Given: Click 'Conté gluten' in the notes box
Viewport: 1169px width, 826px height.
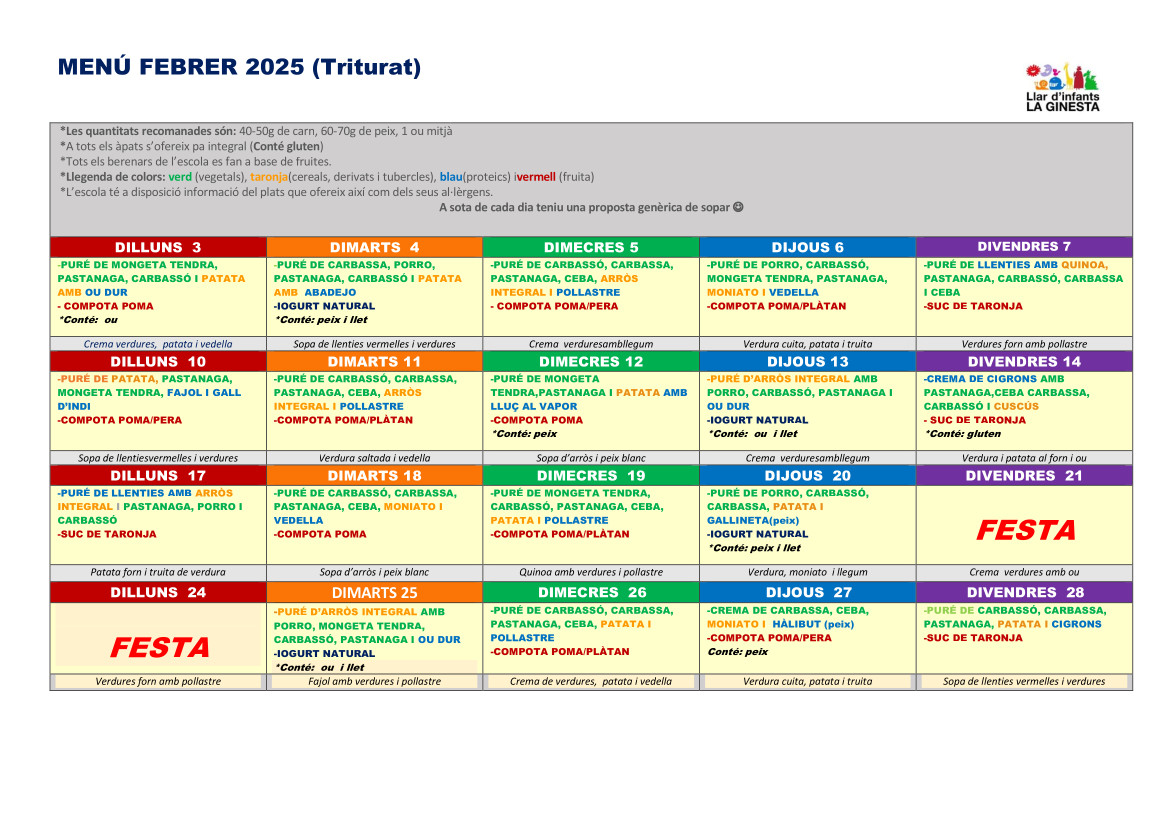Looking at the screenshot, I should coord(290,146).
